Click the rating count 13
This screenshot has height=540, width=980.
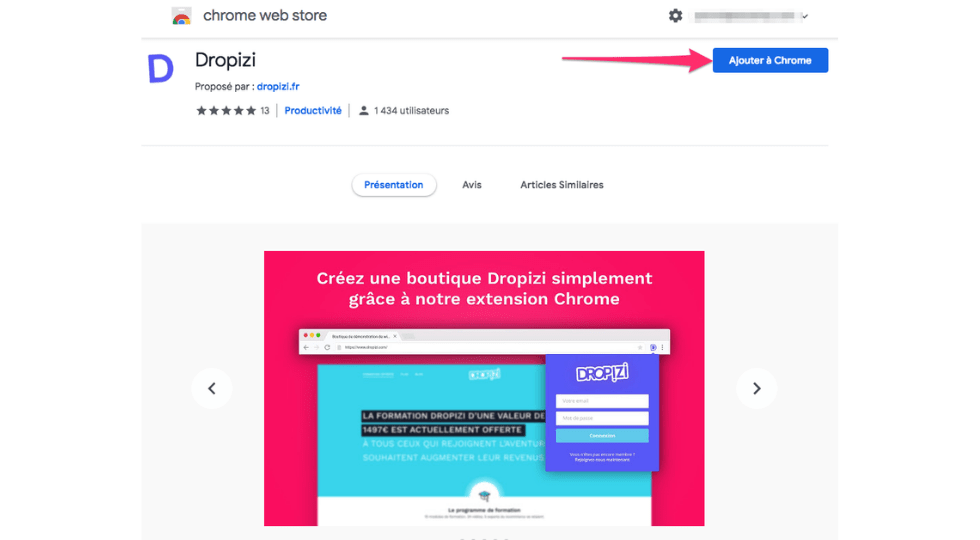pyautogui.click(x=265, y=111)
